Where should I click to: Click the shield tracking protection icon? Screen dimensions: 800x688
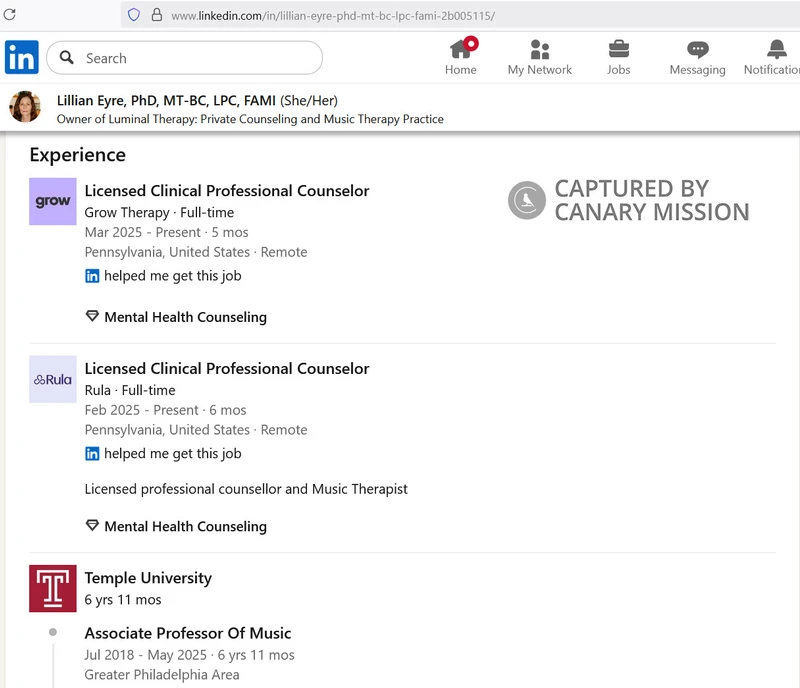point(134,15)
